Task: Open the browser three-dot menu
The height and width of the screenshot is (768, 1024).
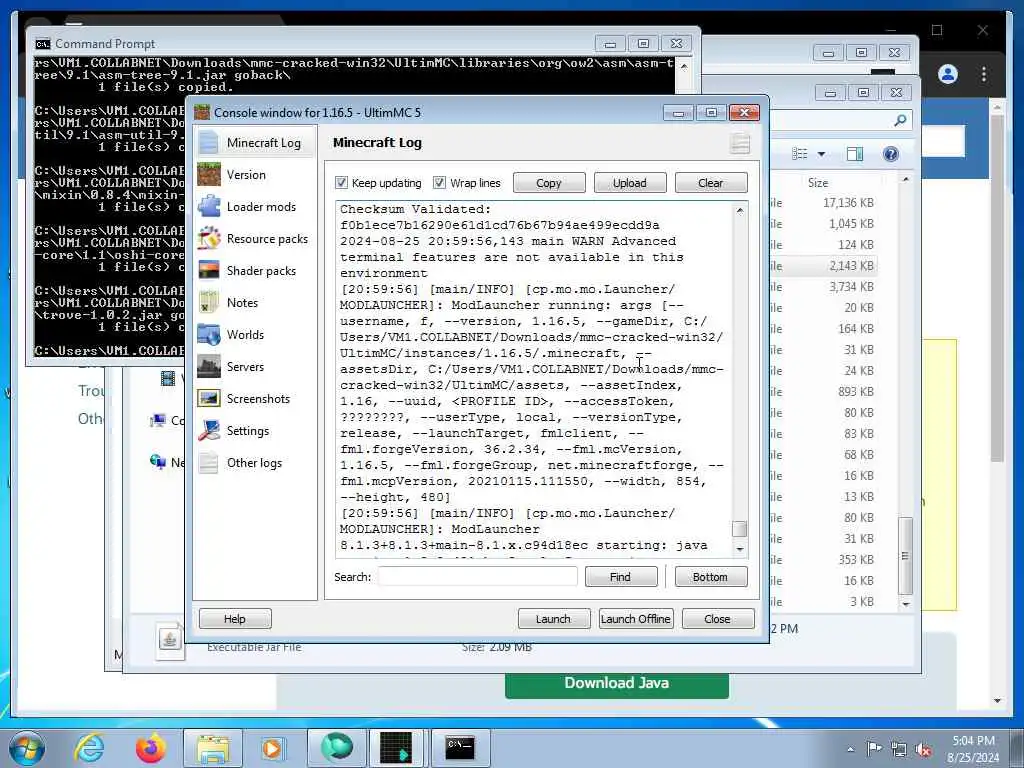Action: point(984,74)
